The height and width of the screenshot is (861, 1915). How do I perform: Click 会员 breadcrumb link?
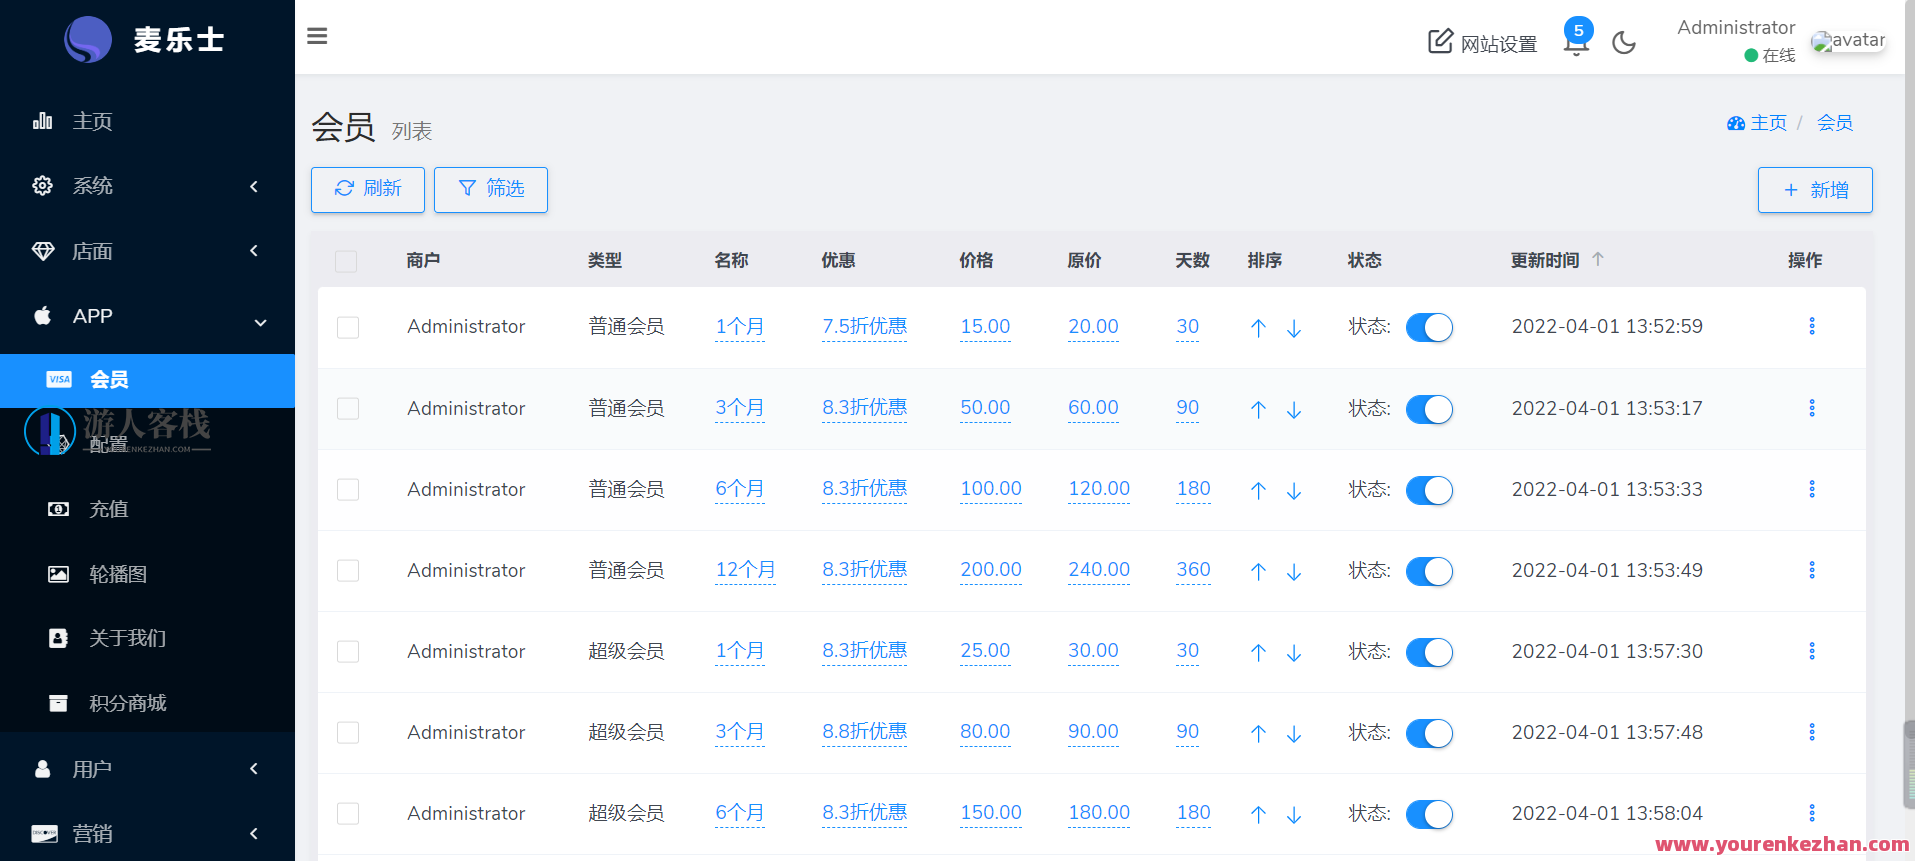click(x=1835, y=123)
